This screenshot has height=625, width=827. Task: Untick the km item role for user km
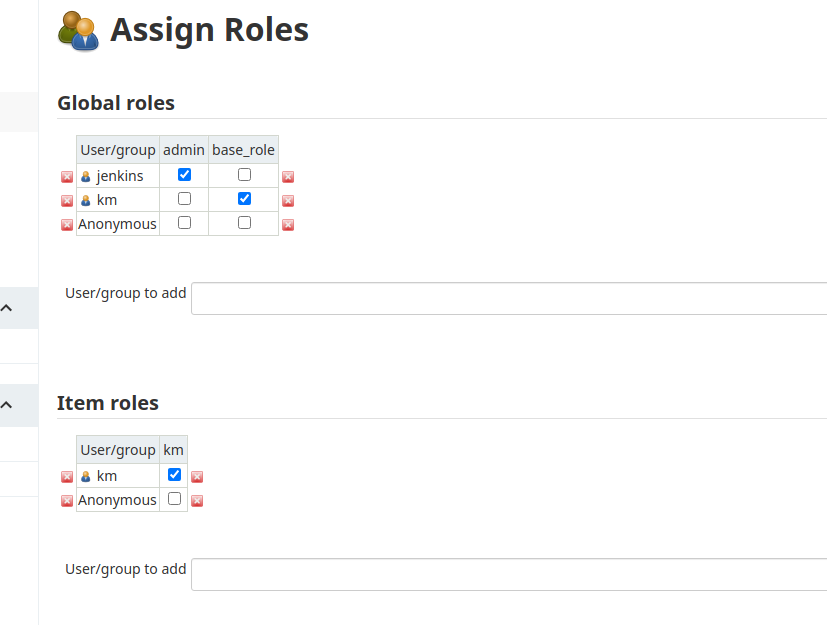[175, 474]
